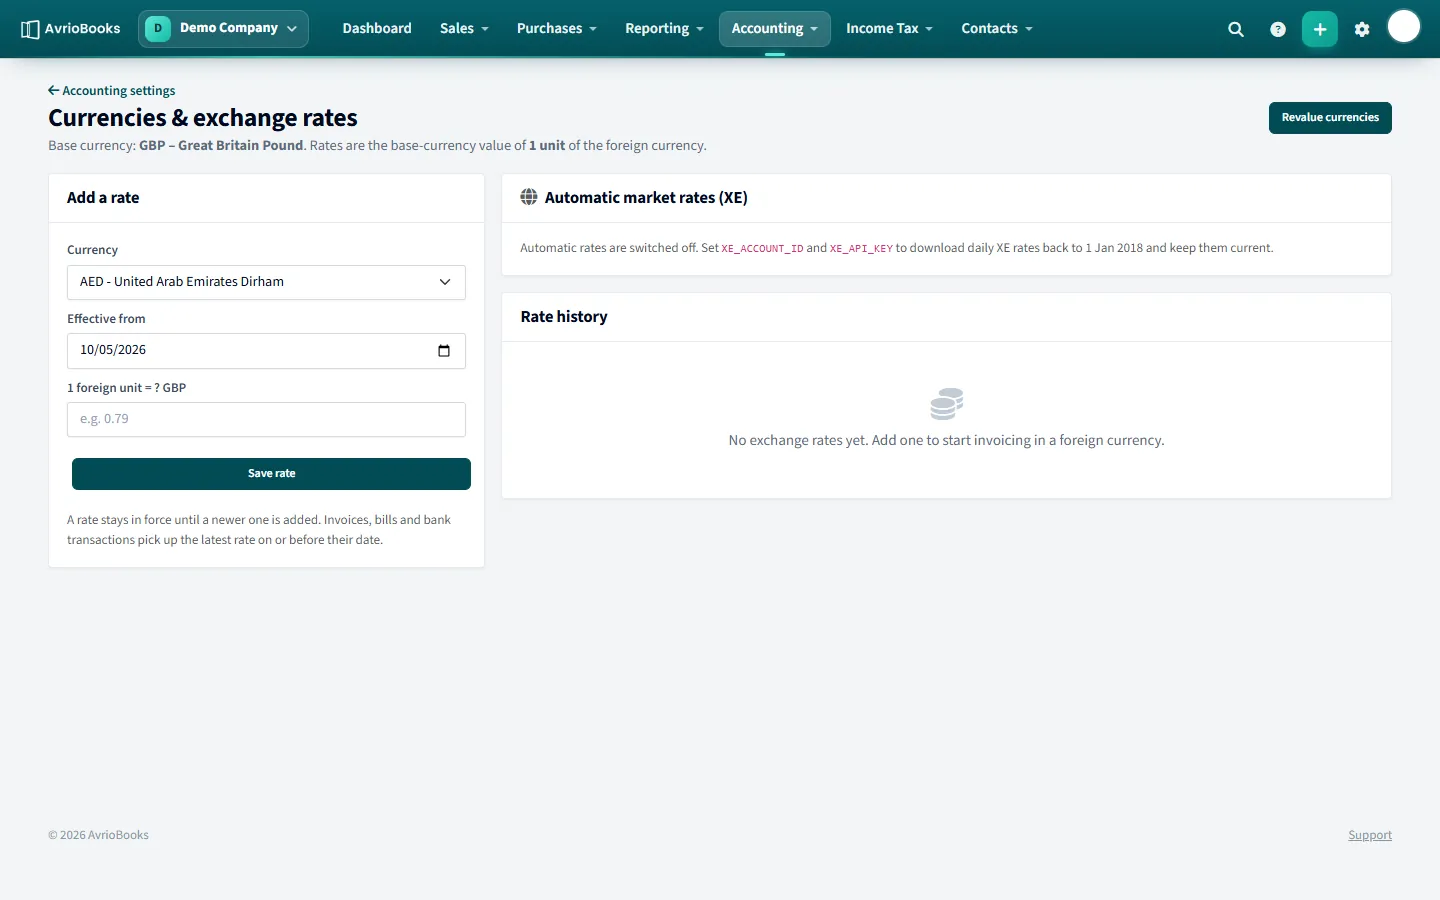The image size is (1440, 900).
Task: Go back to Accounting settings
Action: pyautogui.click(x=112, y=91)
